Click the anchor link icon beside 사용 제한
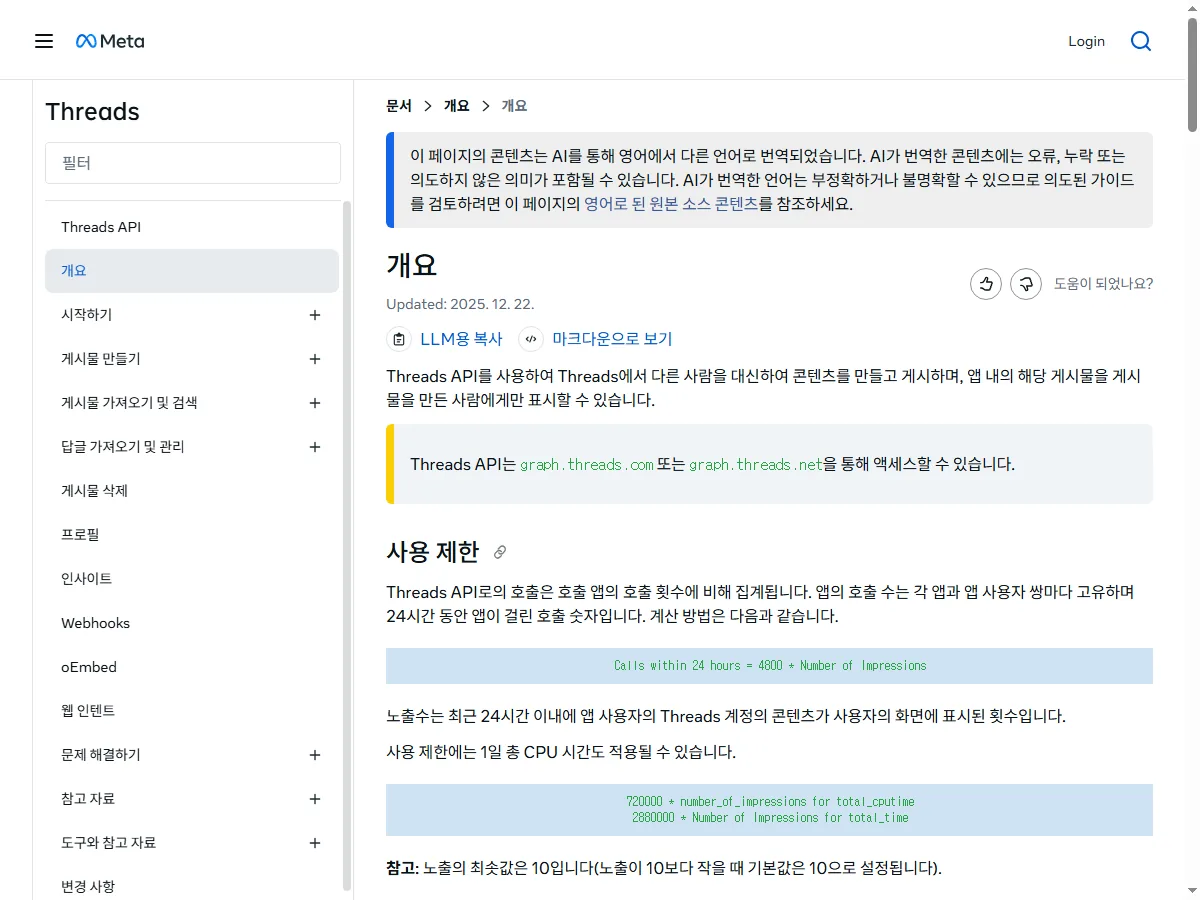The image size is (1200, 900). (500, 552)
